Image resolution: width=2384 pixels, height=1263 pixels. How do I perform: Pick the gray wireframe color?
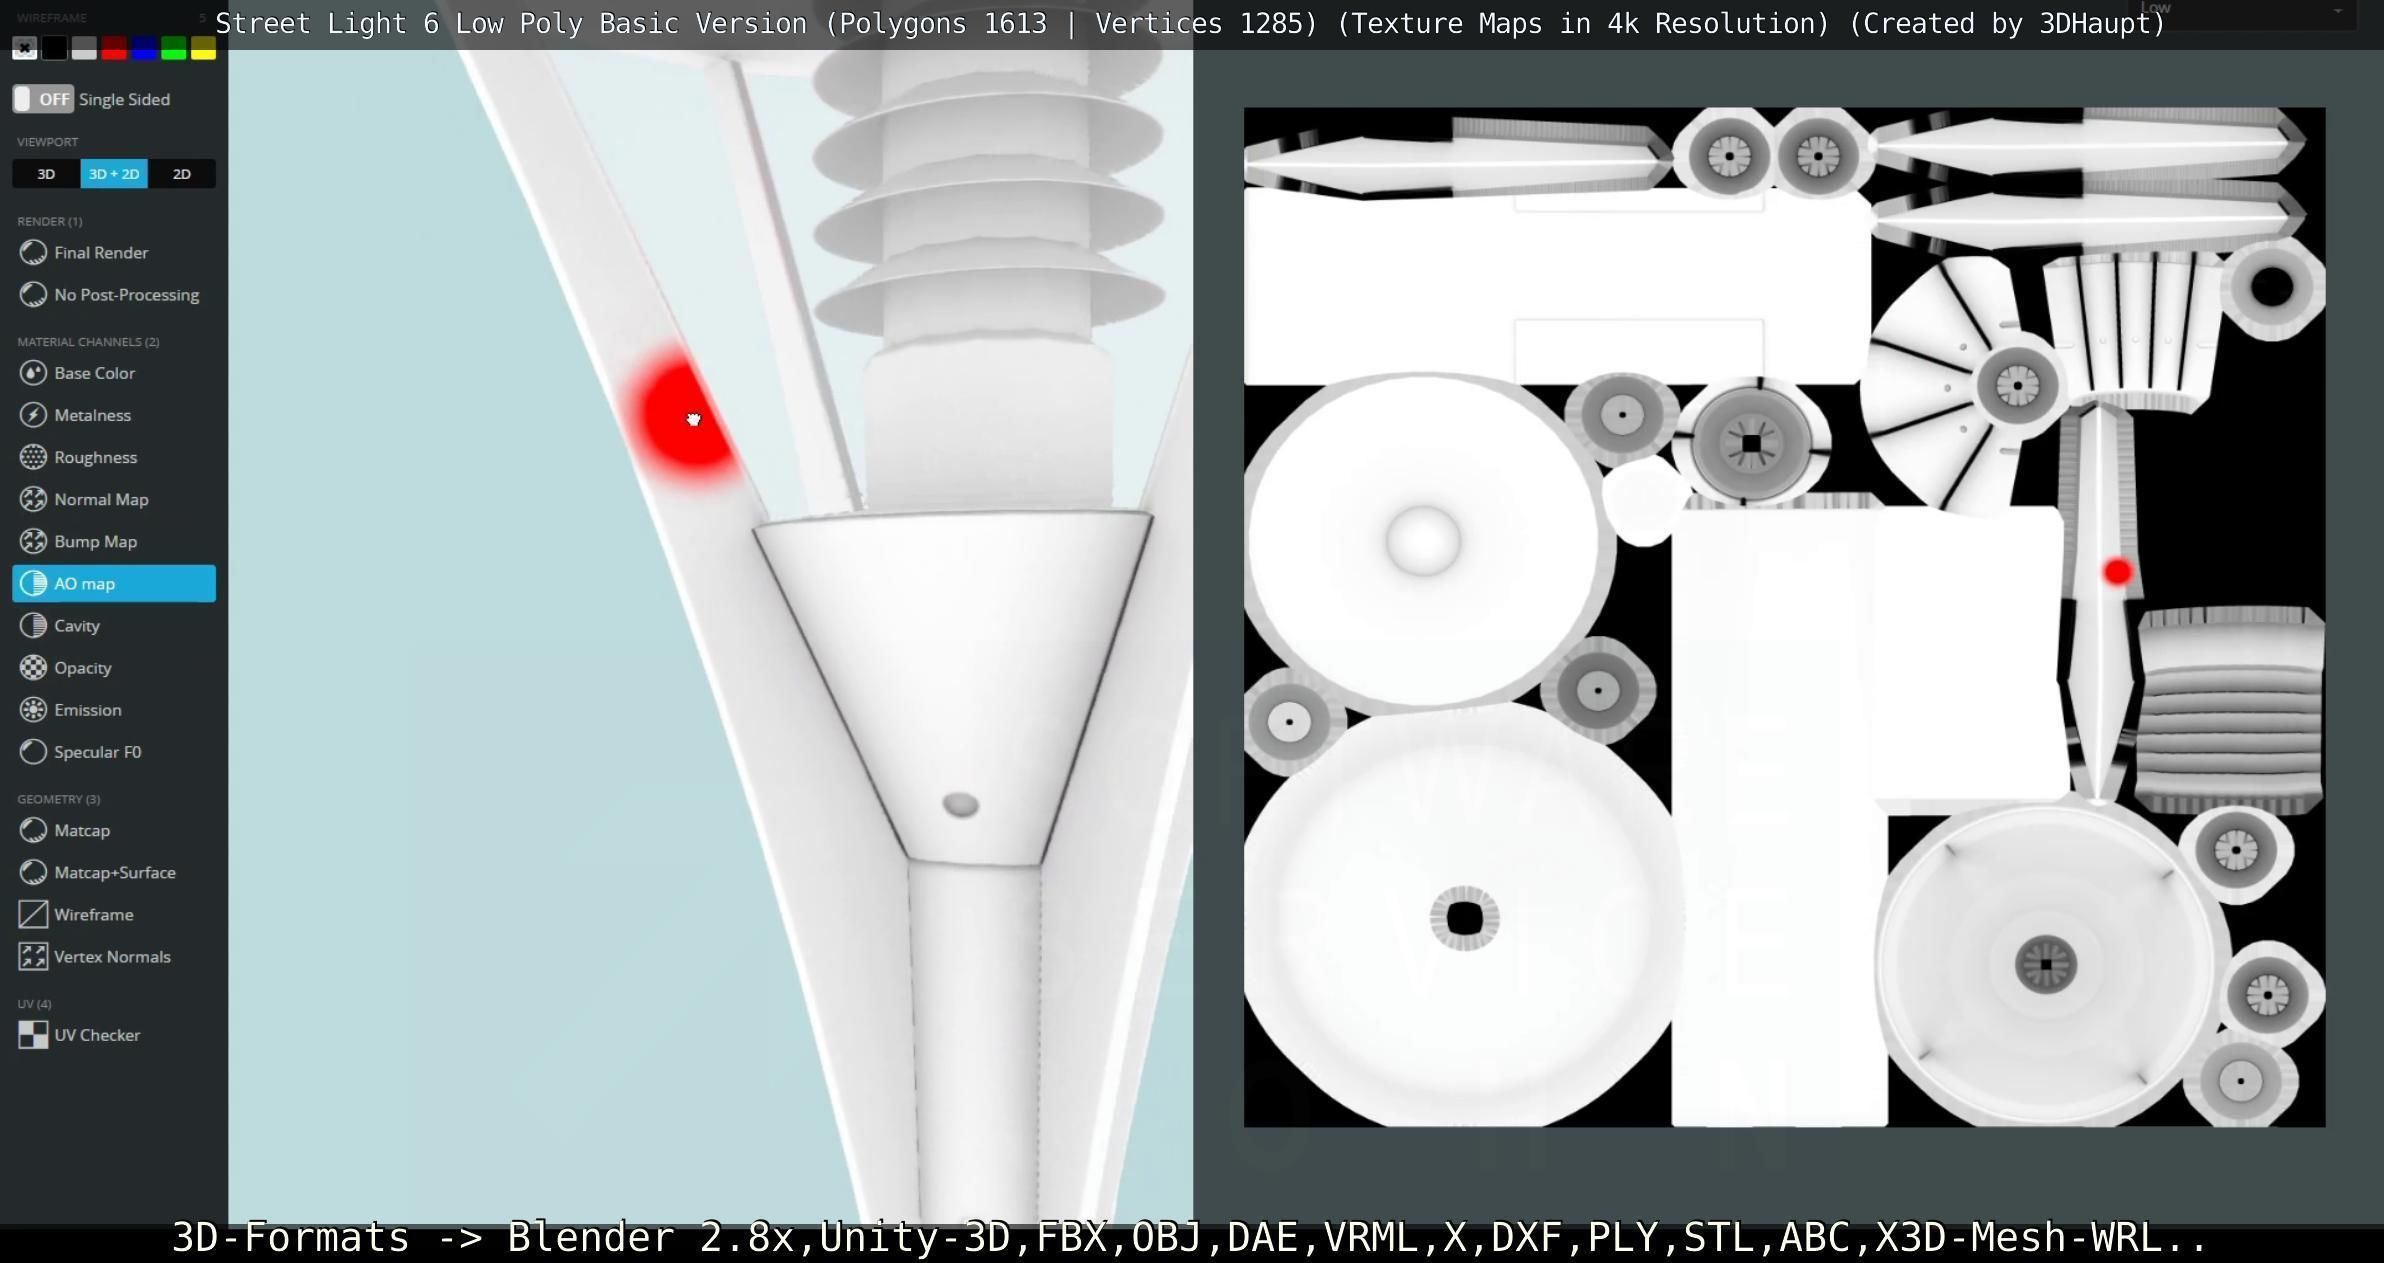point(84,48)
